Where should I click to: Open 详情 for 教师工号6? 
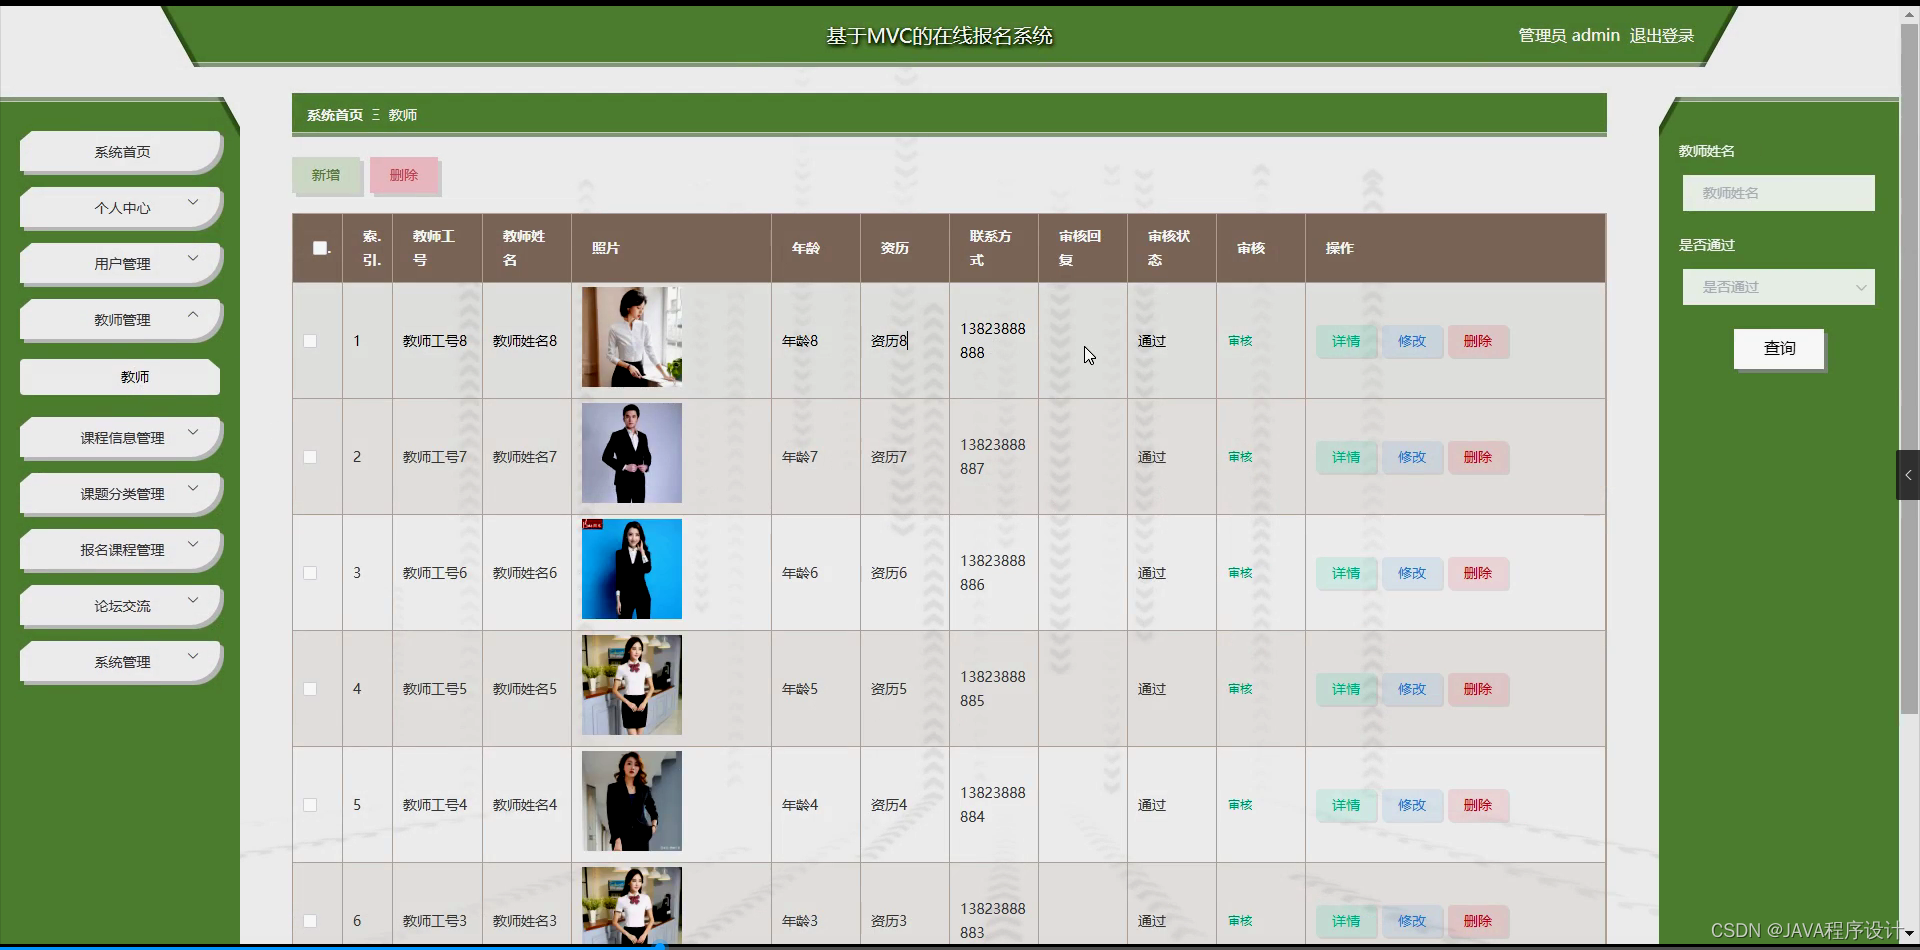(1346, 573)
